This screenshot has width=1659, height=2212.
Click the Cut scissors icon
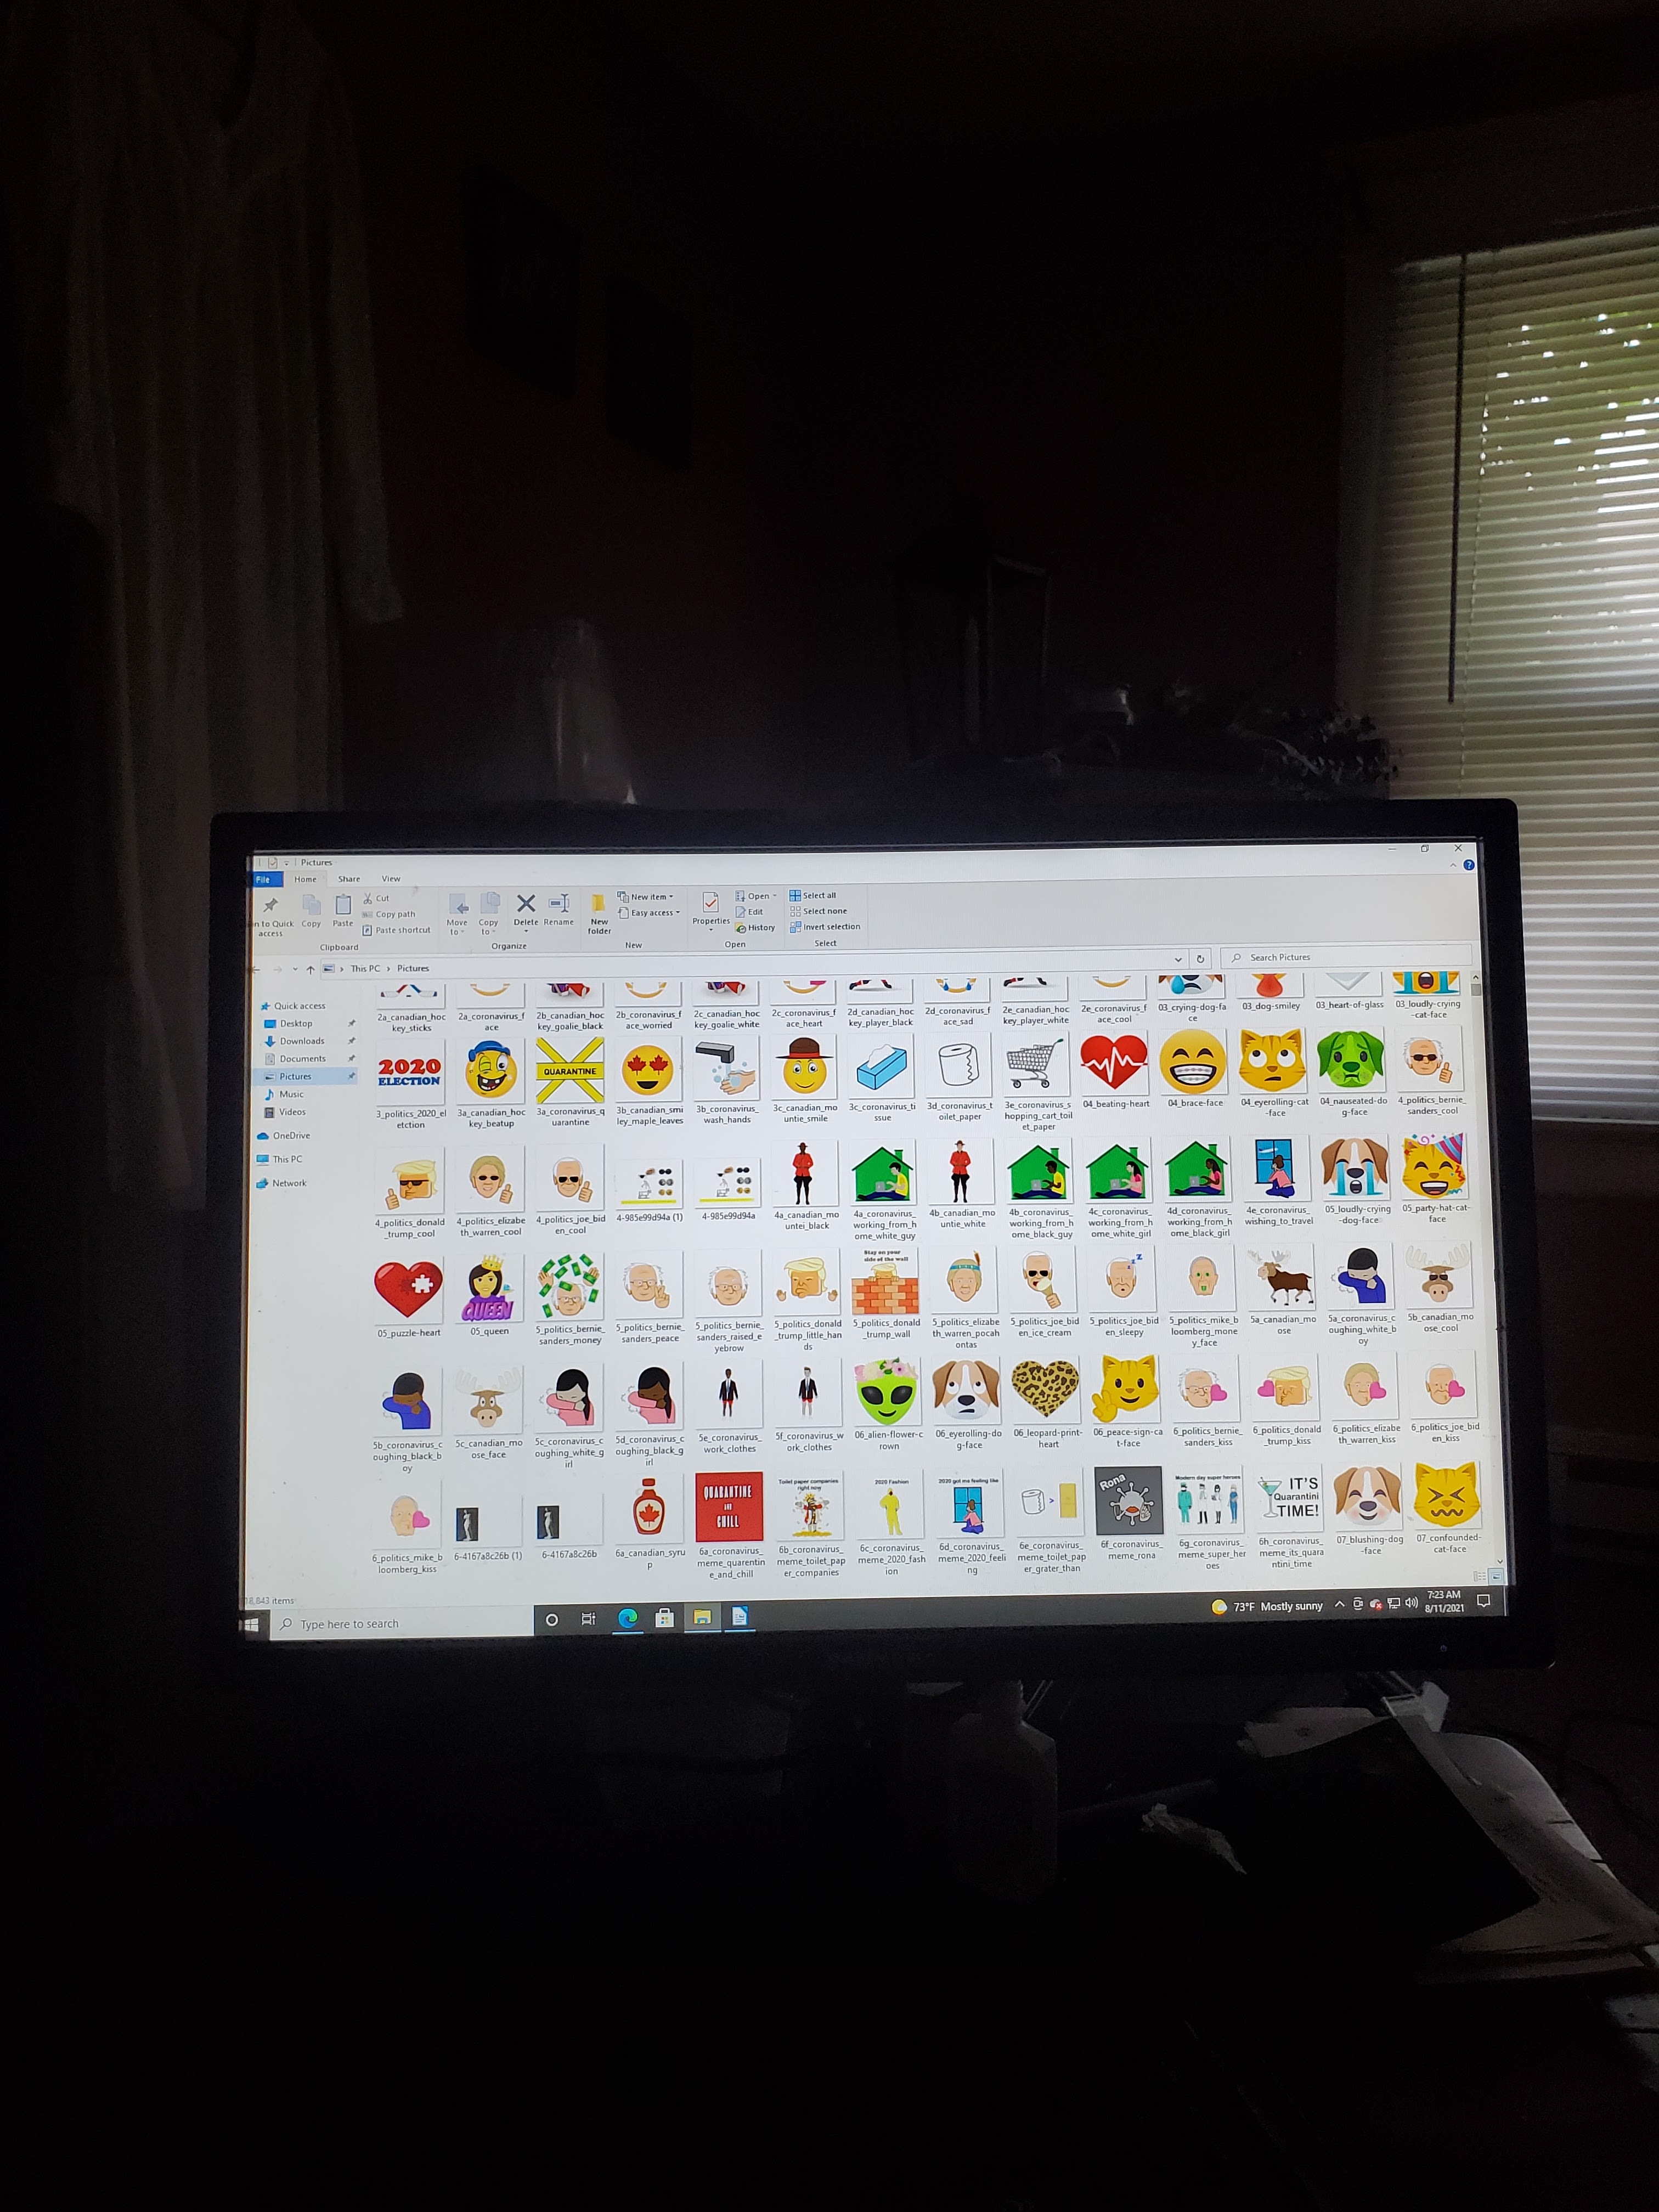point(368,898)
